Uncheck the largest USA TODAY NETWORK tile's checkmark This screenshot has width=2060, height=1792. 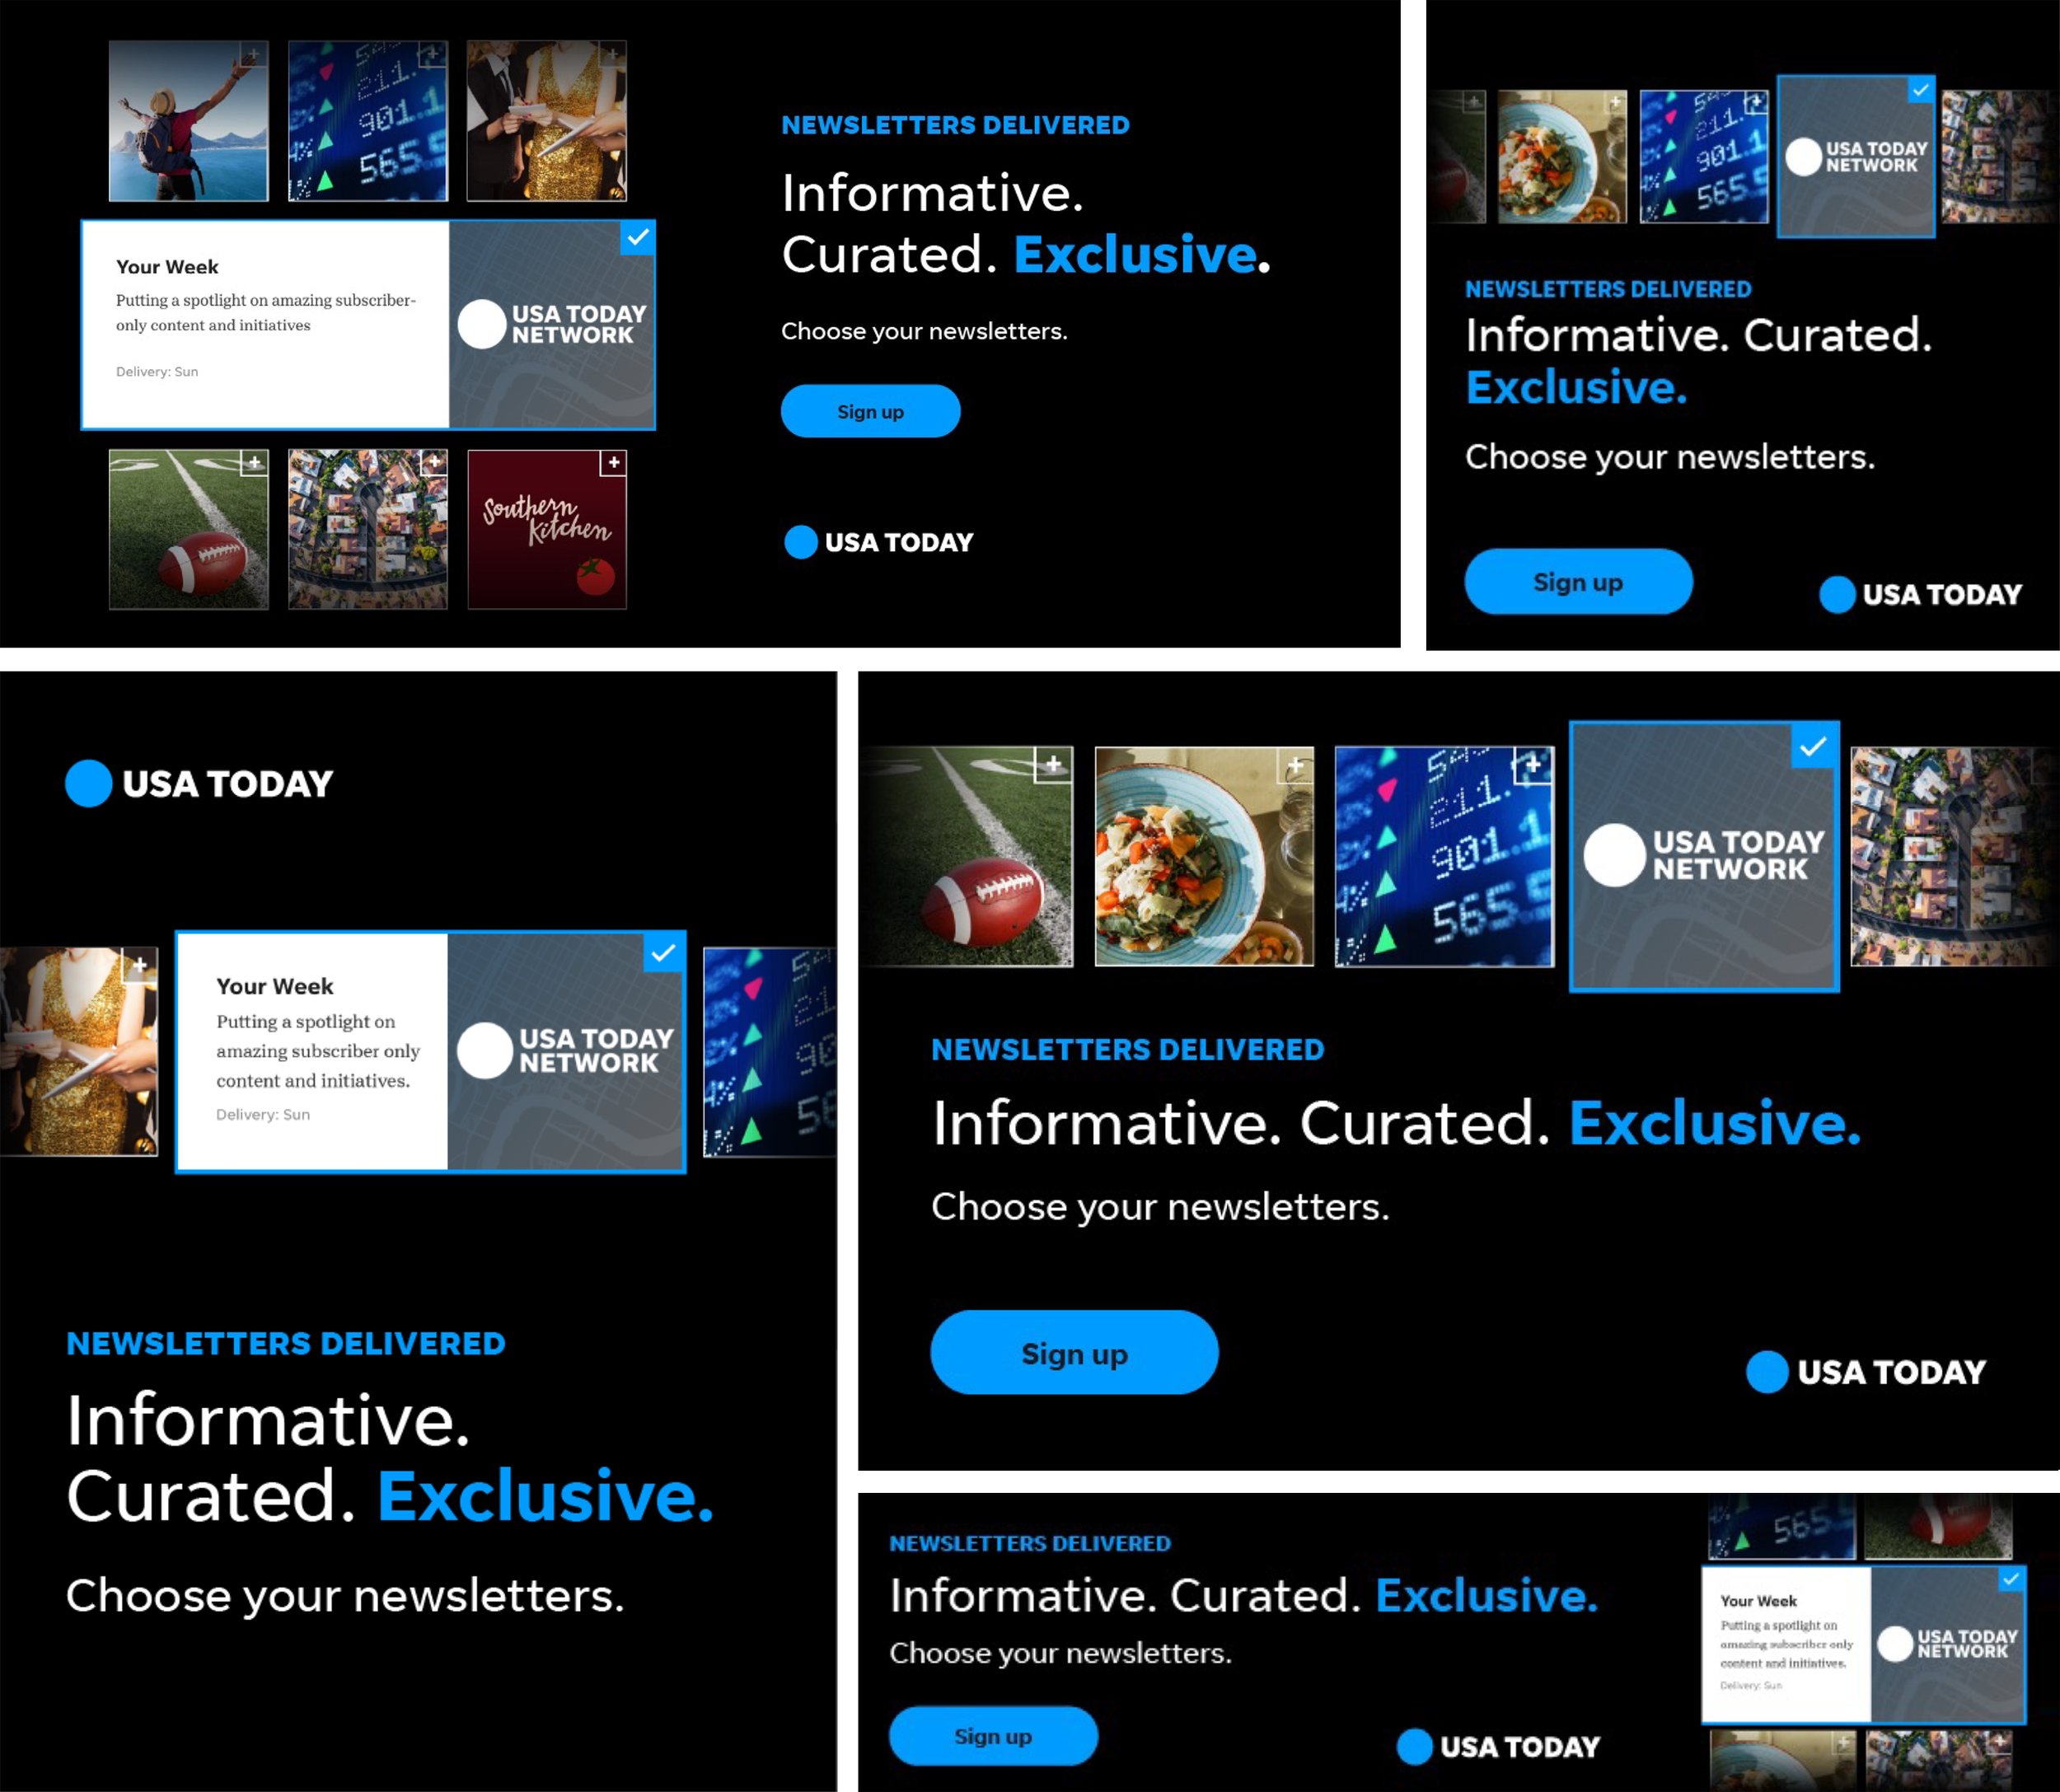1813,747
